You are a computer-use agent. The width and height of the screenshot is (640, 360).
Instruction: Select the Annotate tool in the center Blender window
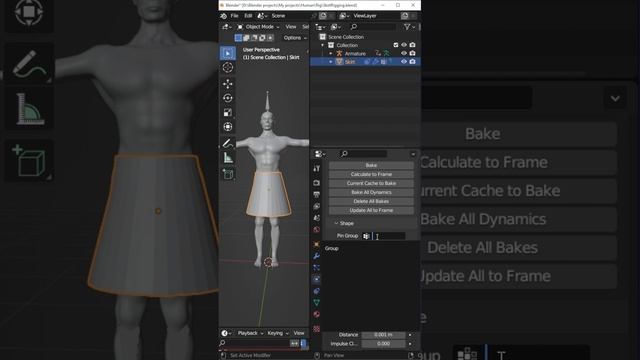click(228, 143)
